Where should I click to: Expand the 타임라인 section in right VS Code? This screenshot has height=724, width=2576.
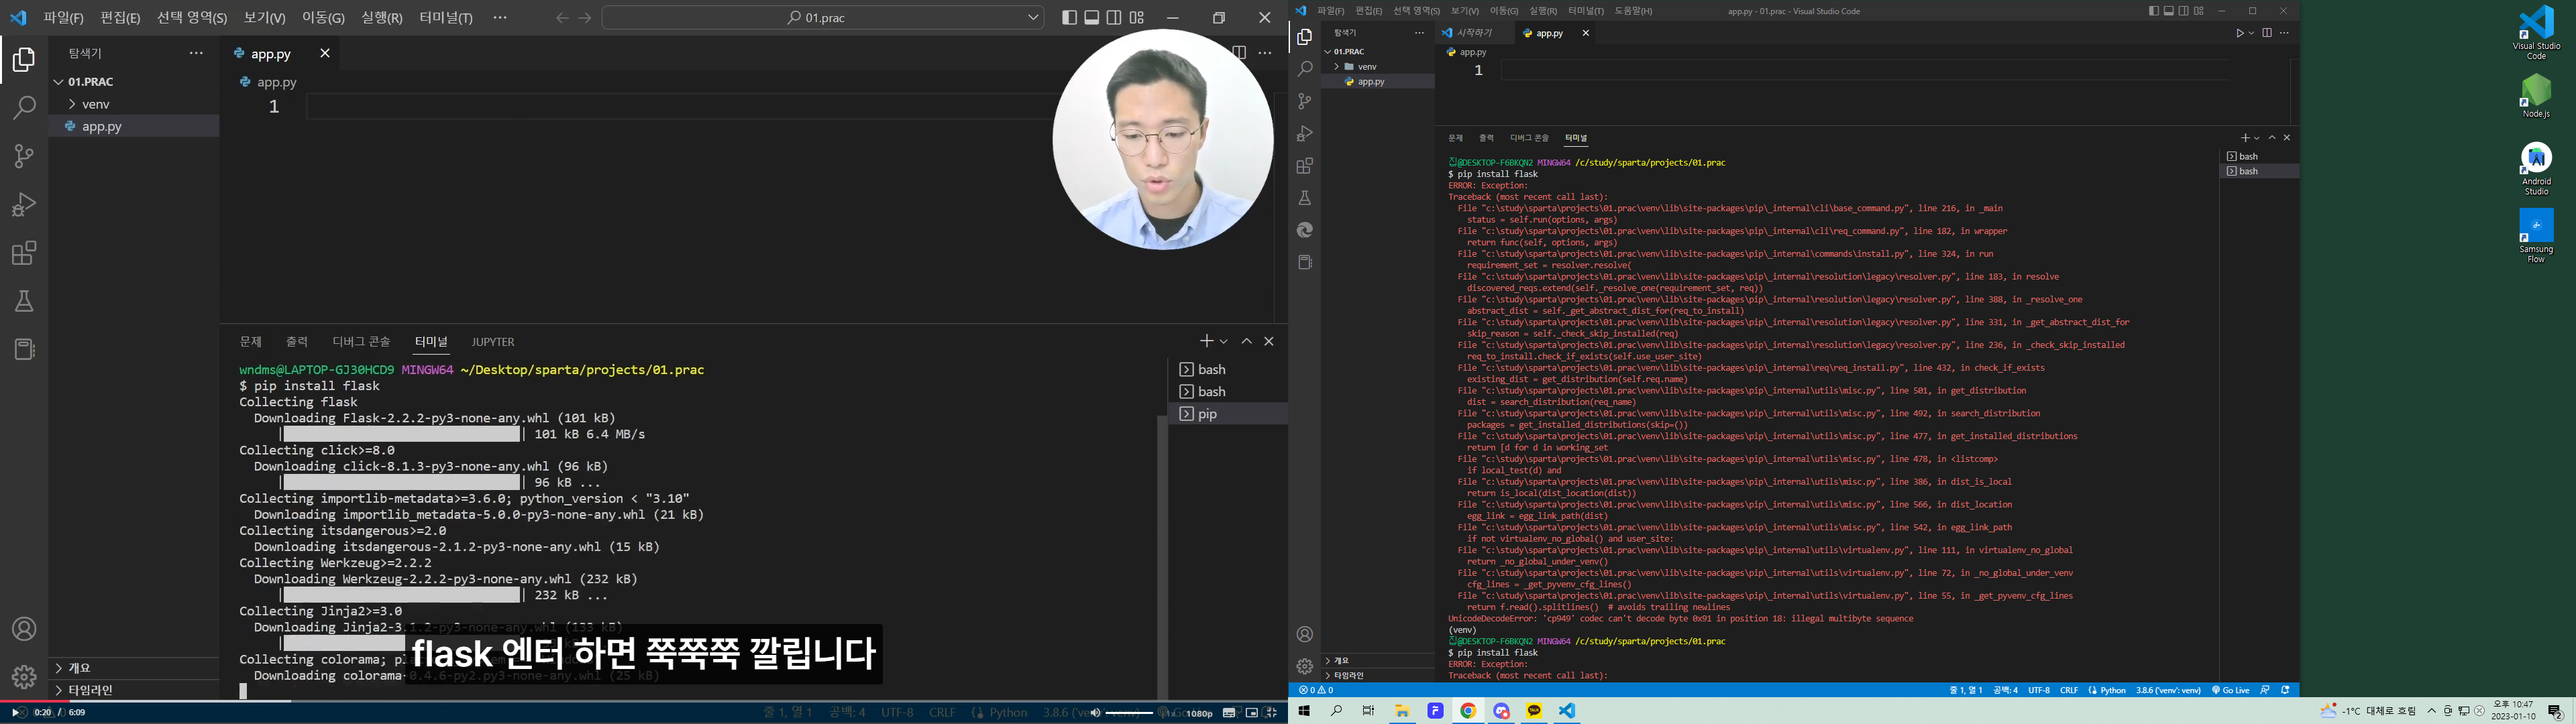[x=1378, y=676]
